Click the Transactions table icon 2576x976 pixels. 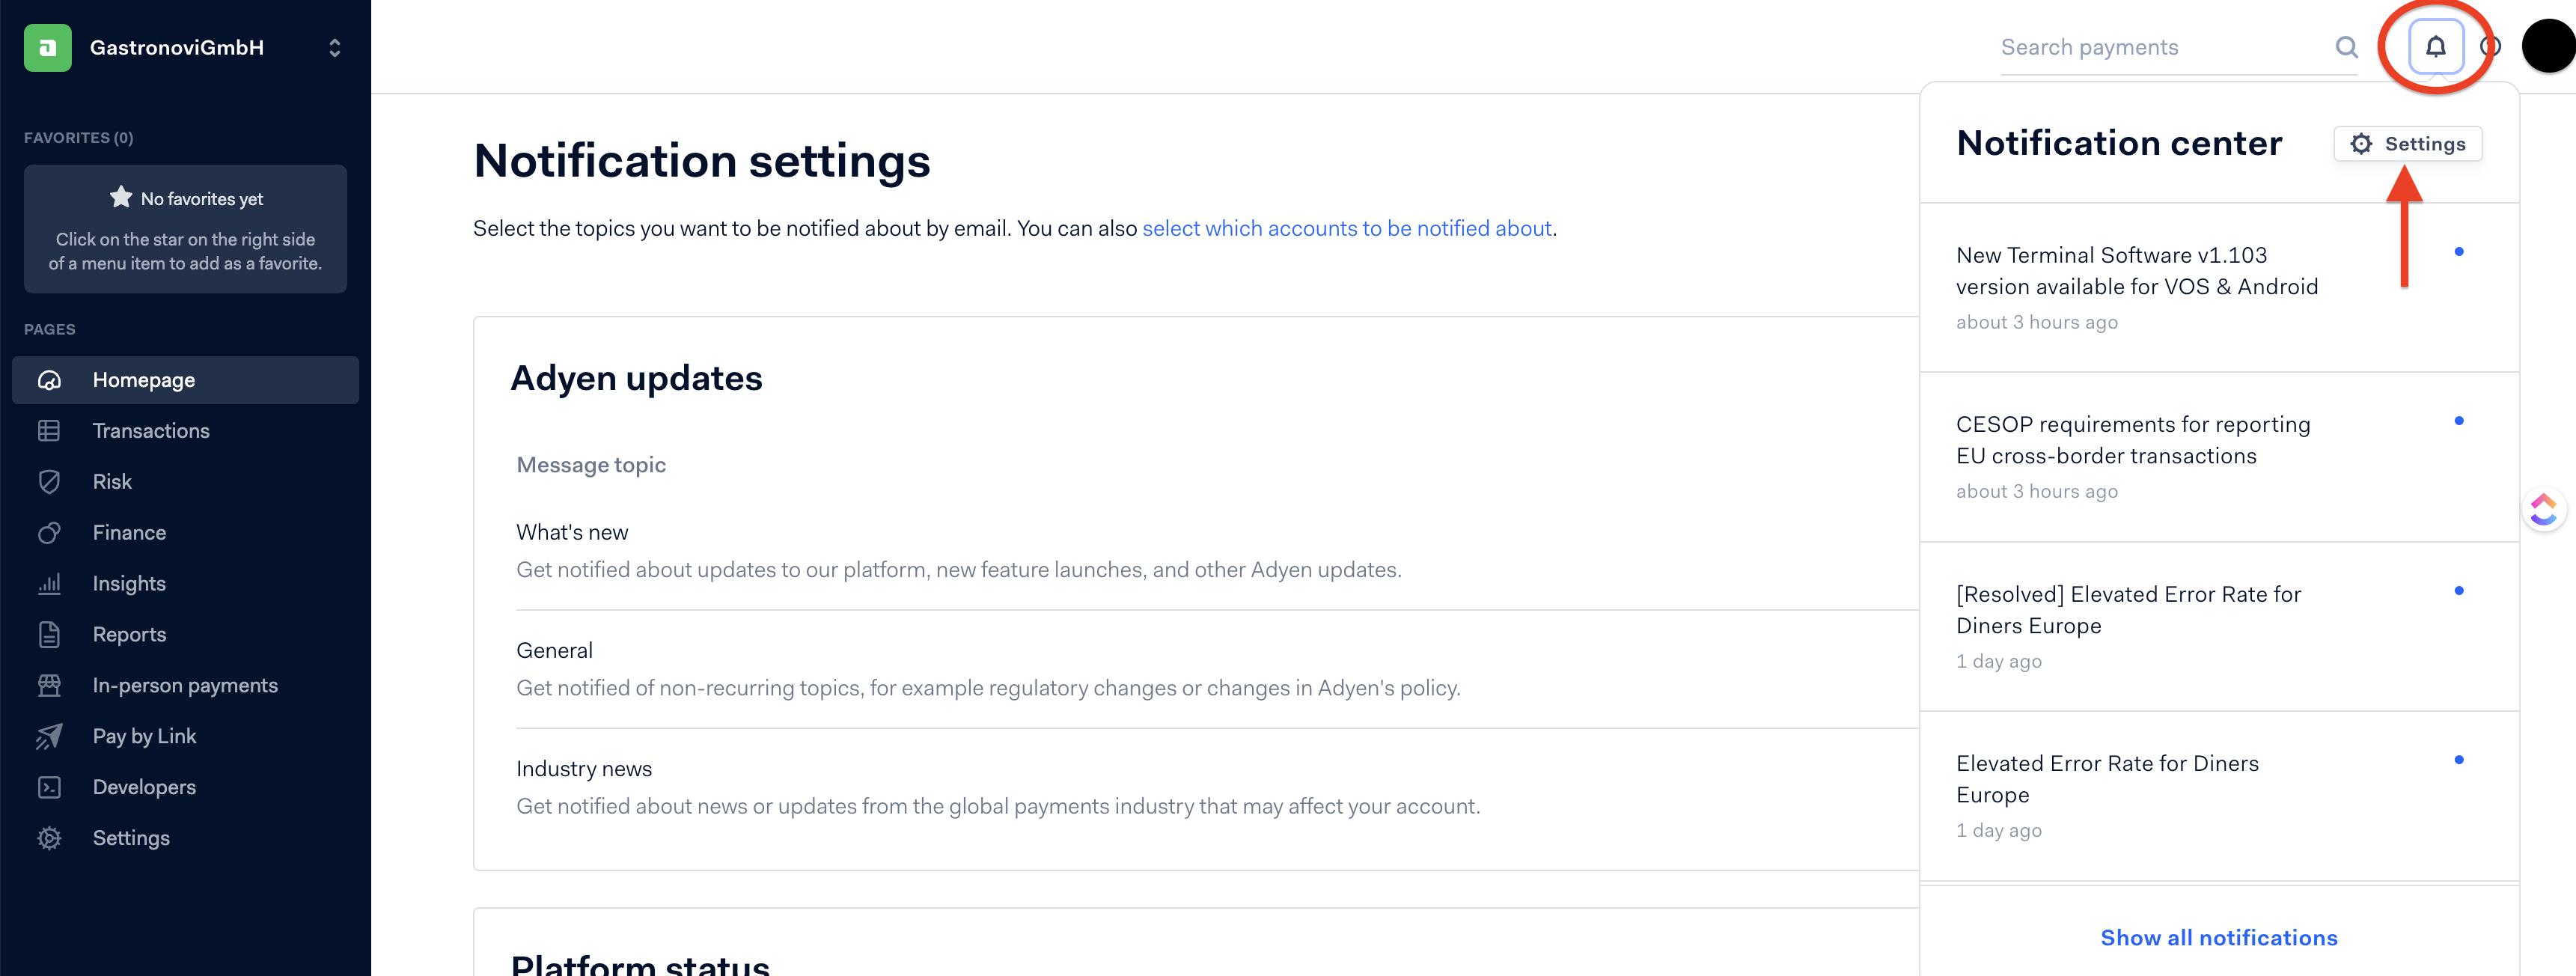tap(49, 431)
